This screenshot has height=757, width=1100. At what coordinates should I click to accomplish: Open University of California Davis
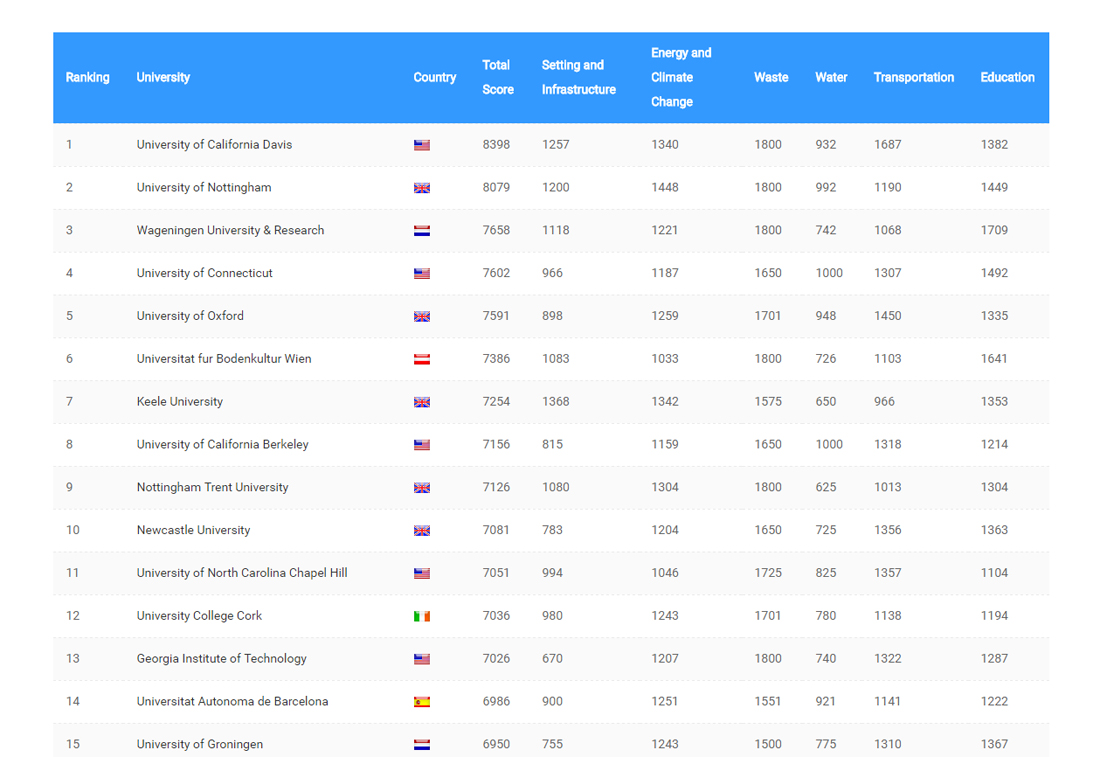click(214, 145)
